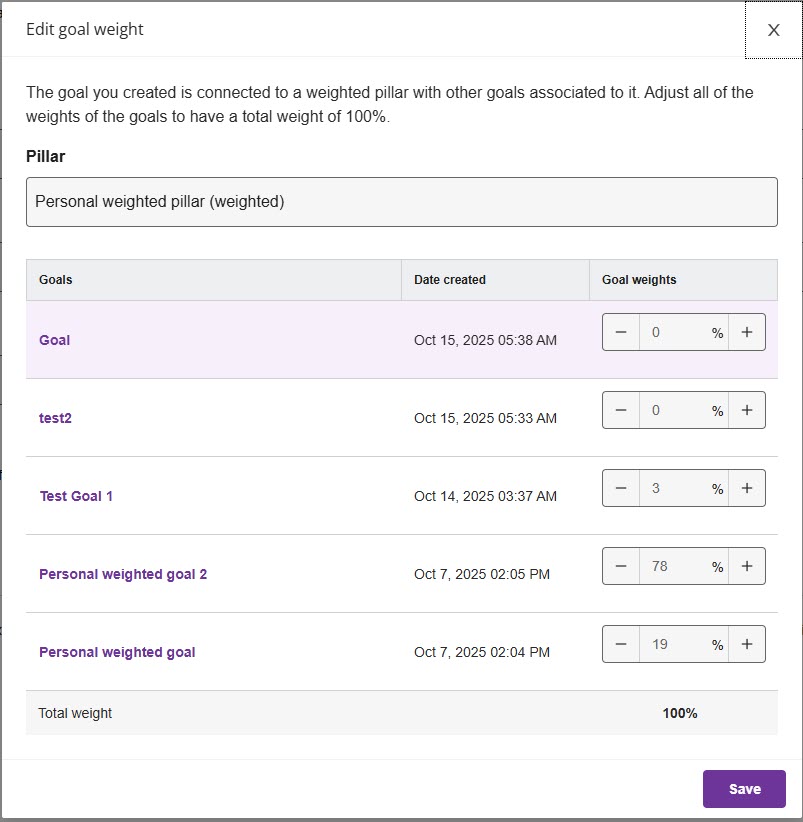Click minus button for test2 weight
Screen dimensions: 803x822
coord(621,411)
